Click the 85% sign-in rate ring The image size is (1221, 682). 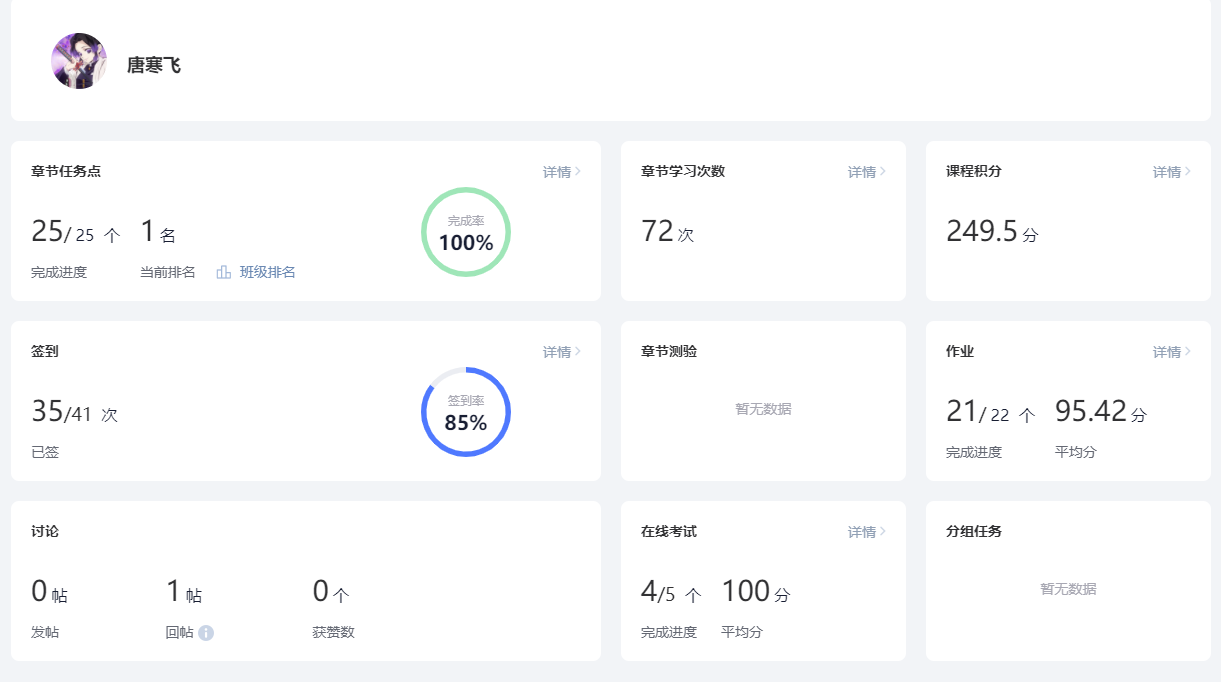click(466, 412)
